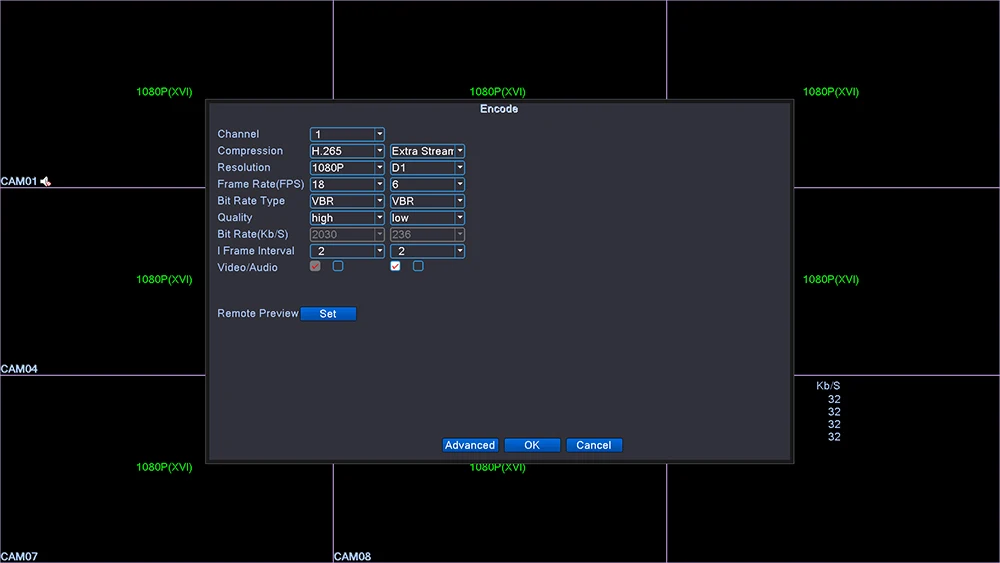
Task: Open main stream I Frame Interval dropdown
Action: [347, 251]
